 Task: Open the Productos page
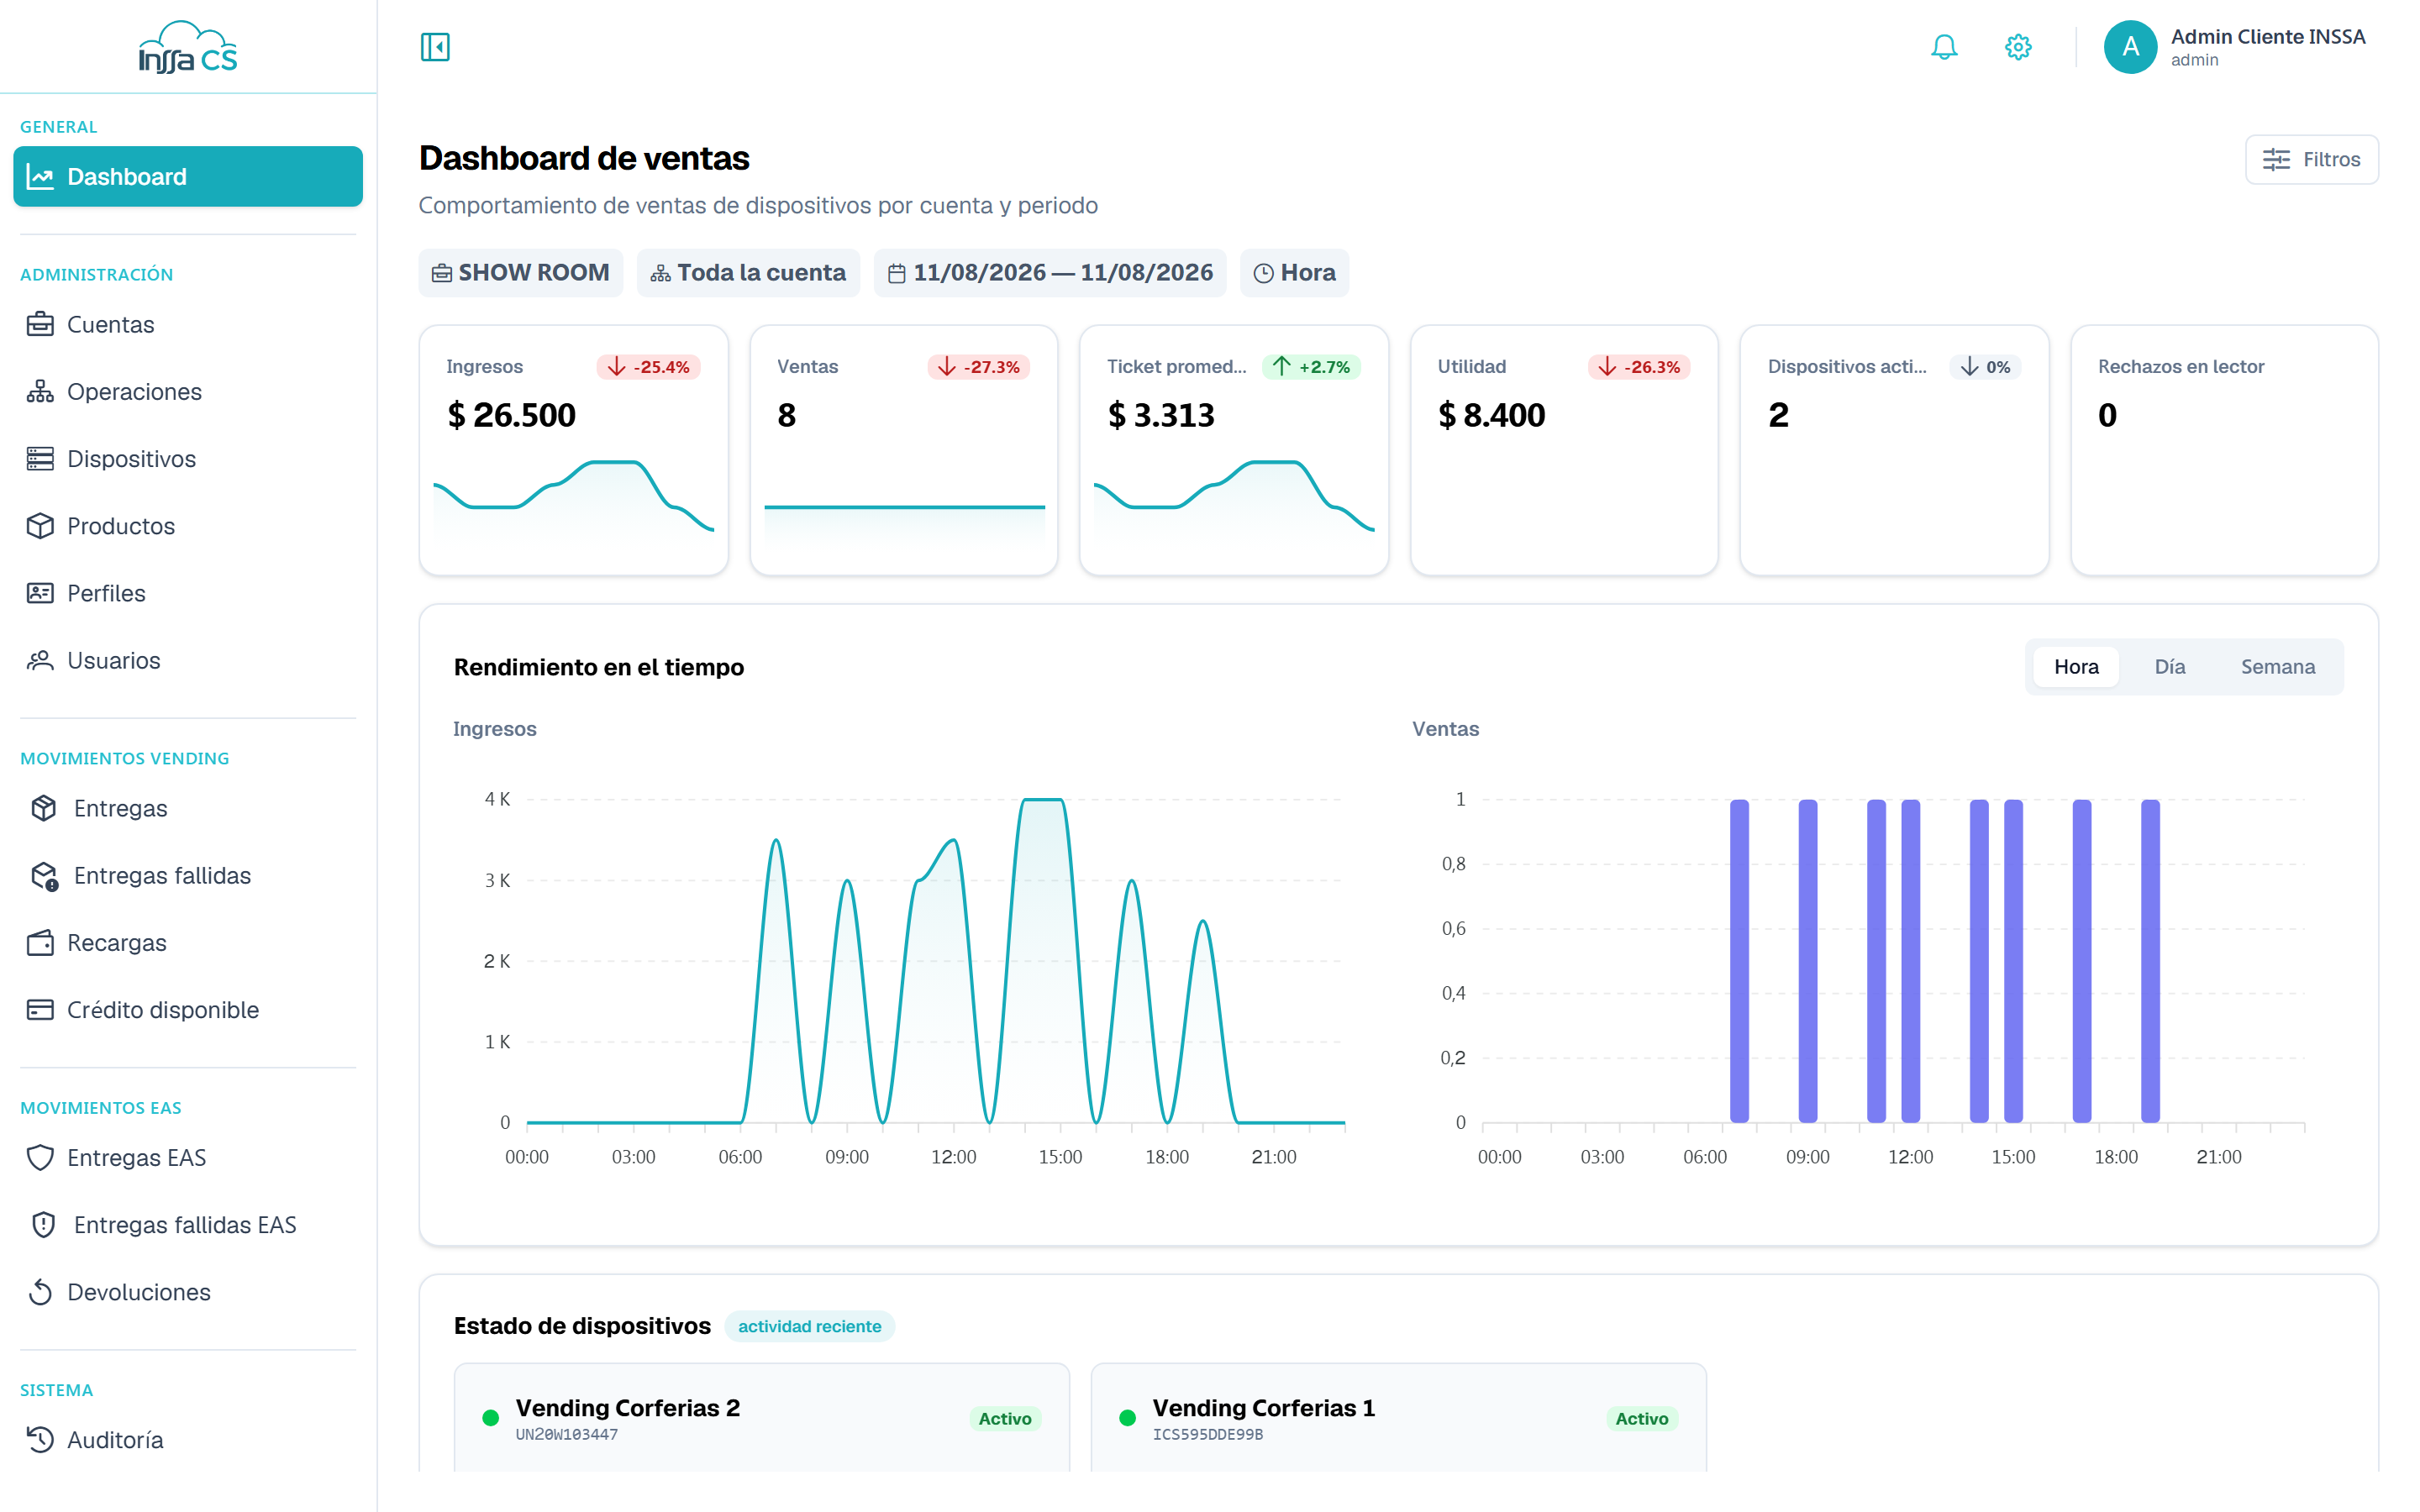coord(188,526)
